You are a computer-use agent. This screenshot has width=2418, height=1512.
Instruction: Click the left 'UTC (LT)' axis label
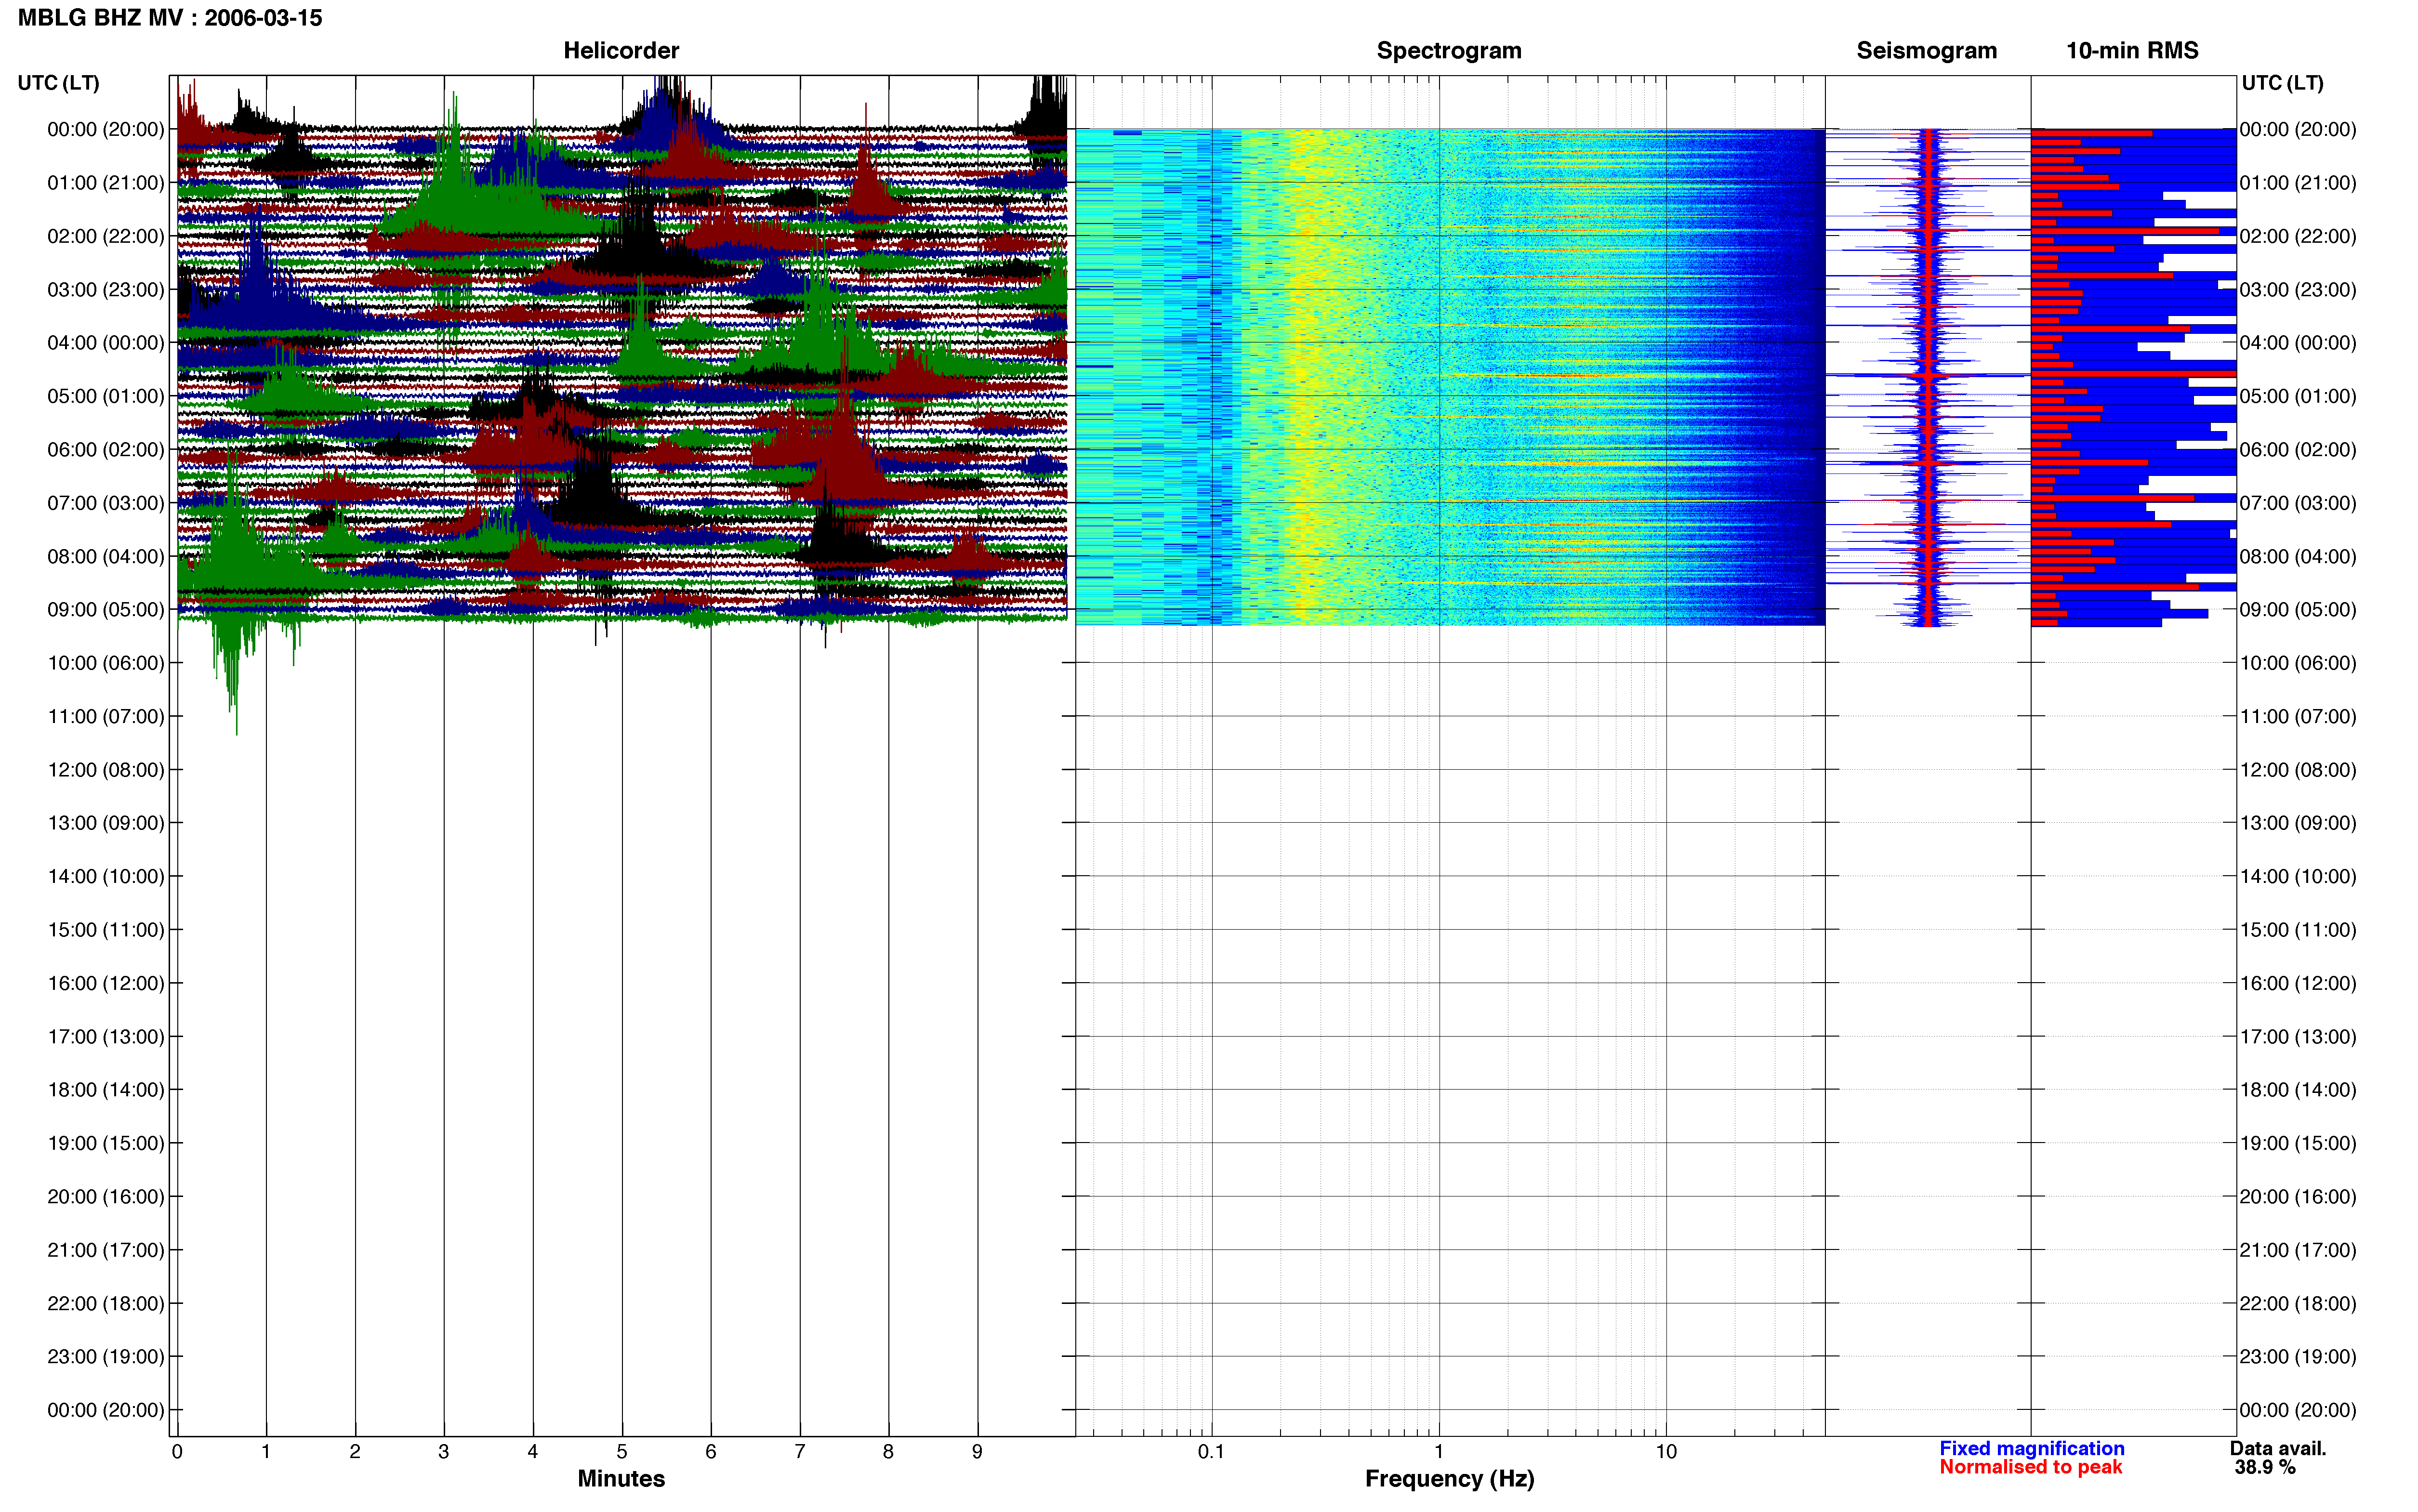point(59,83)
